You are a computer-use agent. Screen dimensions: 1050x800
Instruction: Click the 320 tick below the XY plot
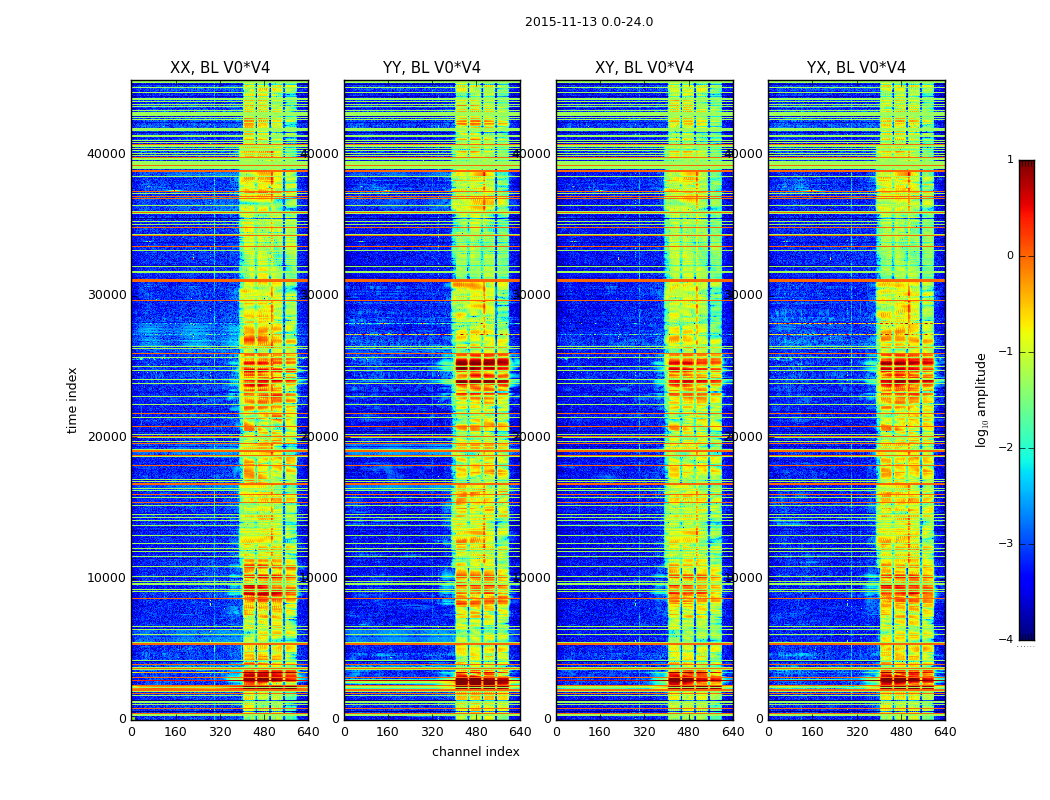644,732
